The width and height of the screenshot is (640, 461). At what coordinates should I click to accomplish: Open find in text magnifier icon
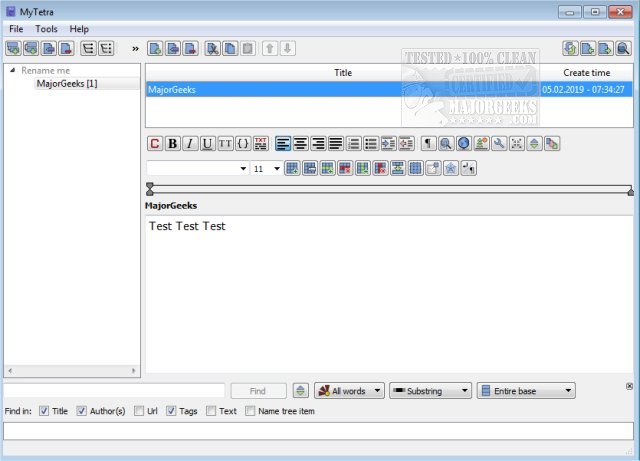446,143
